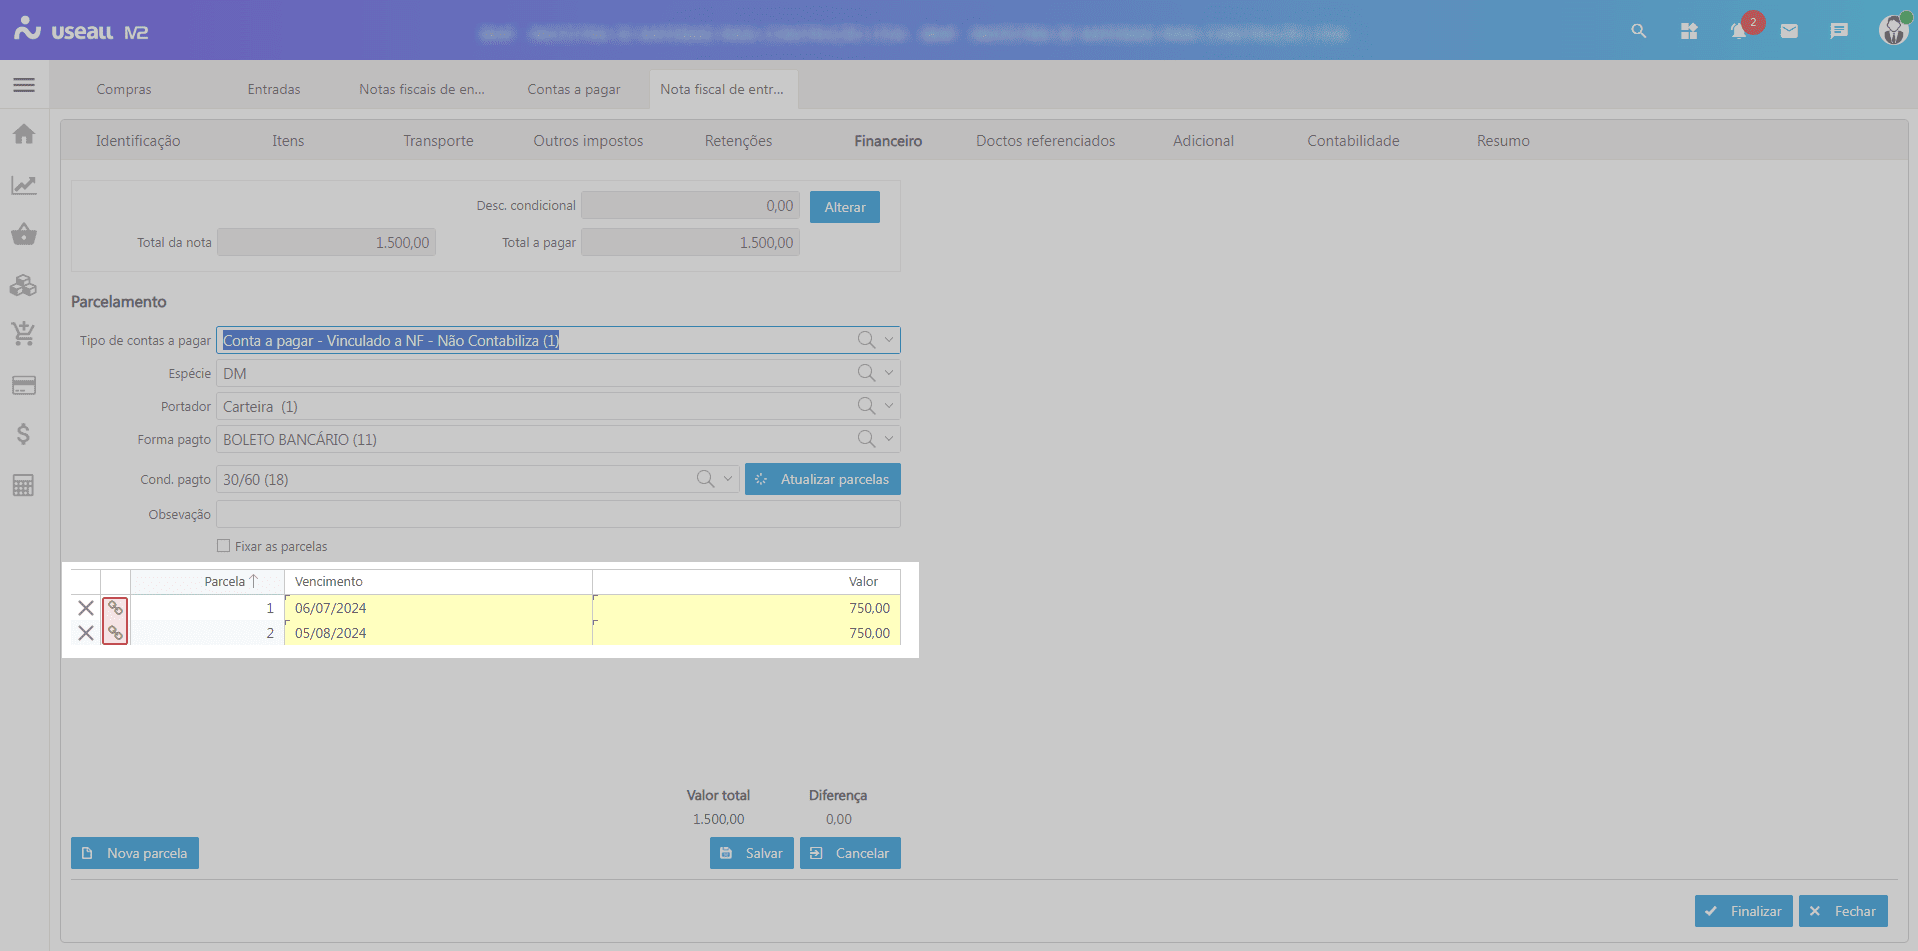This screenshot has width=1918, height=951.
Task: Click the calculator icon in sidebar
Action: (24, 485)
